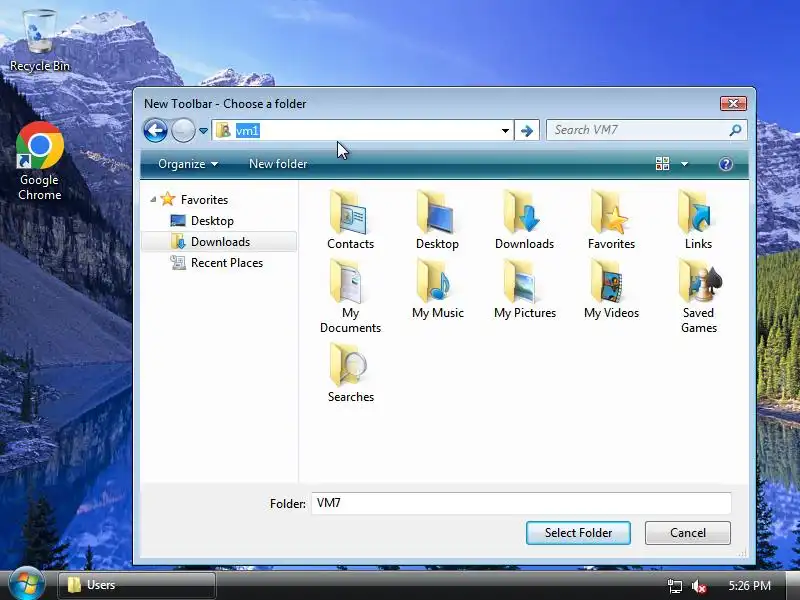Open the Views options dropdown arrow
Screen dimensions: 800x600
pos(685,164)
